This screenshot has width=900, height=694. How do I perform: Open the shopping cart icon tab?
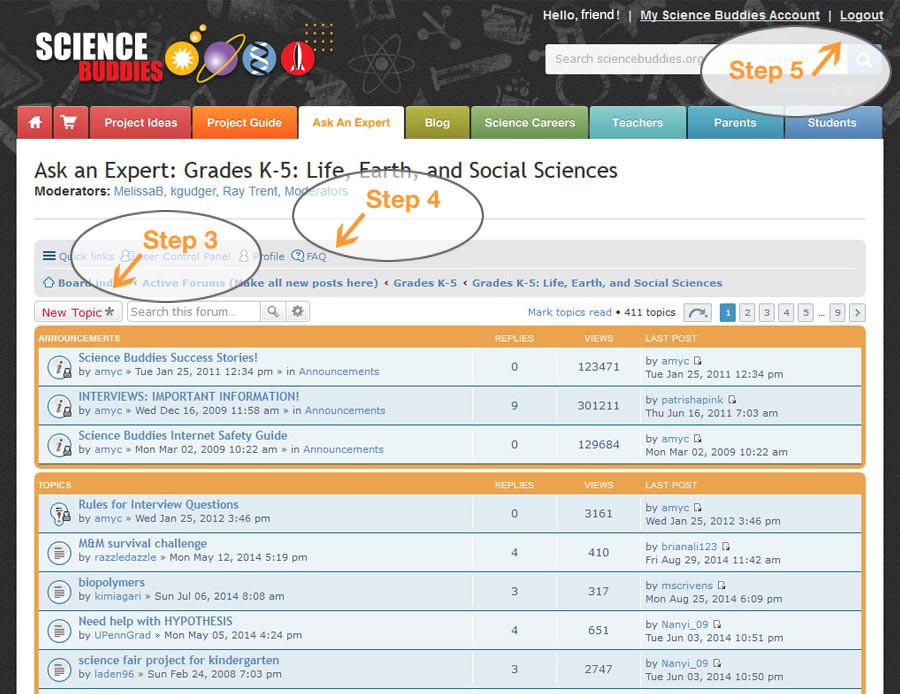71,122
